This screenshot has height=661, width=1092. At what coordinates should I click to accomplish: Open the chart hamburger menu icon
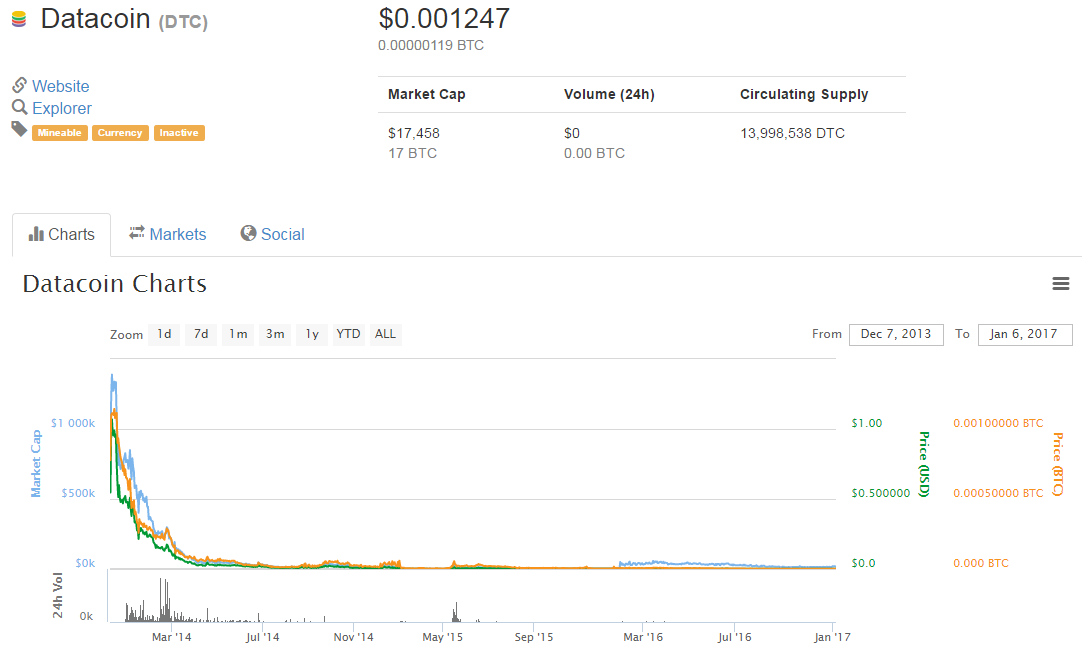pos(1061,283)
